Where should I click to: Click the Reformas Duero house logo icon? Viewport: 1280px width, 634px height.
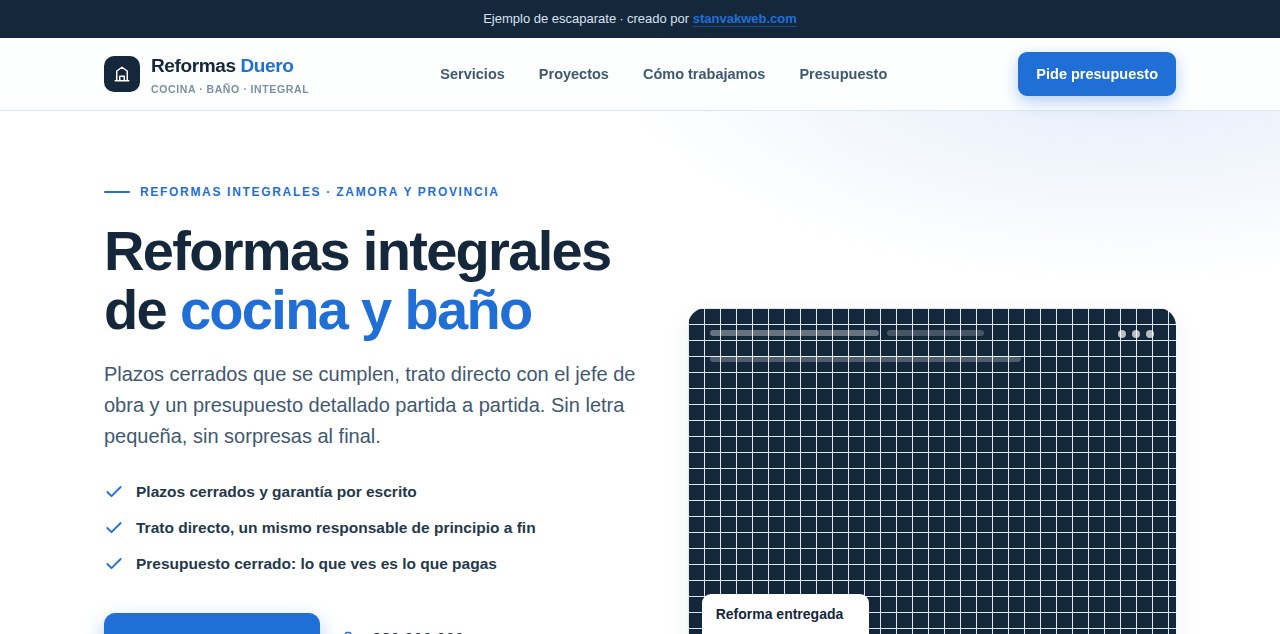tap(122, 74)
